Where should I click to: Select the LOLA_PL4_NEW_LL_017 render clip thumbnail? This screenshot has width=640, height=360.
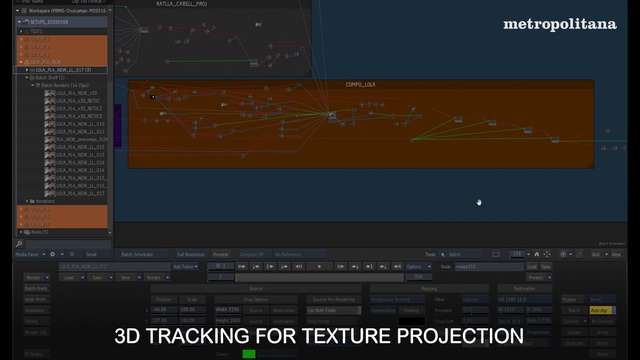[x=50, y=193]
